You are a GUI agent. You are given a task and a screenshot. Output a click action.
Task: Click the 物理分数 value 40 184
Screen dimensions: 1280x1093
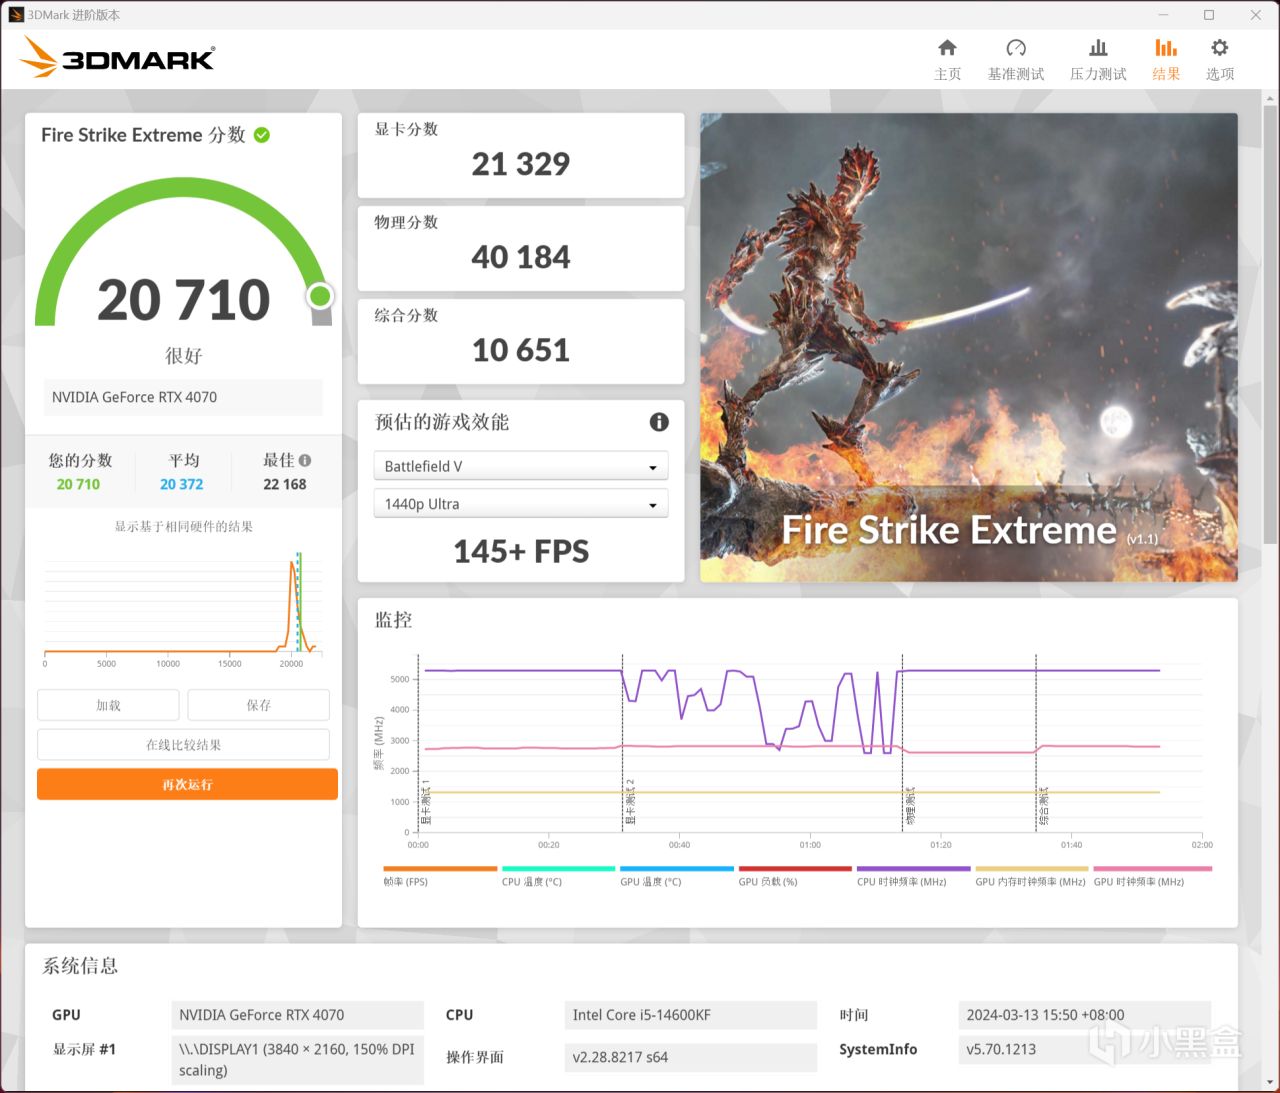click(x=521, y=257)
